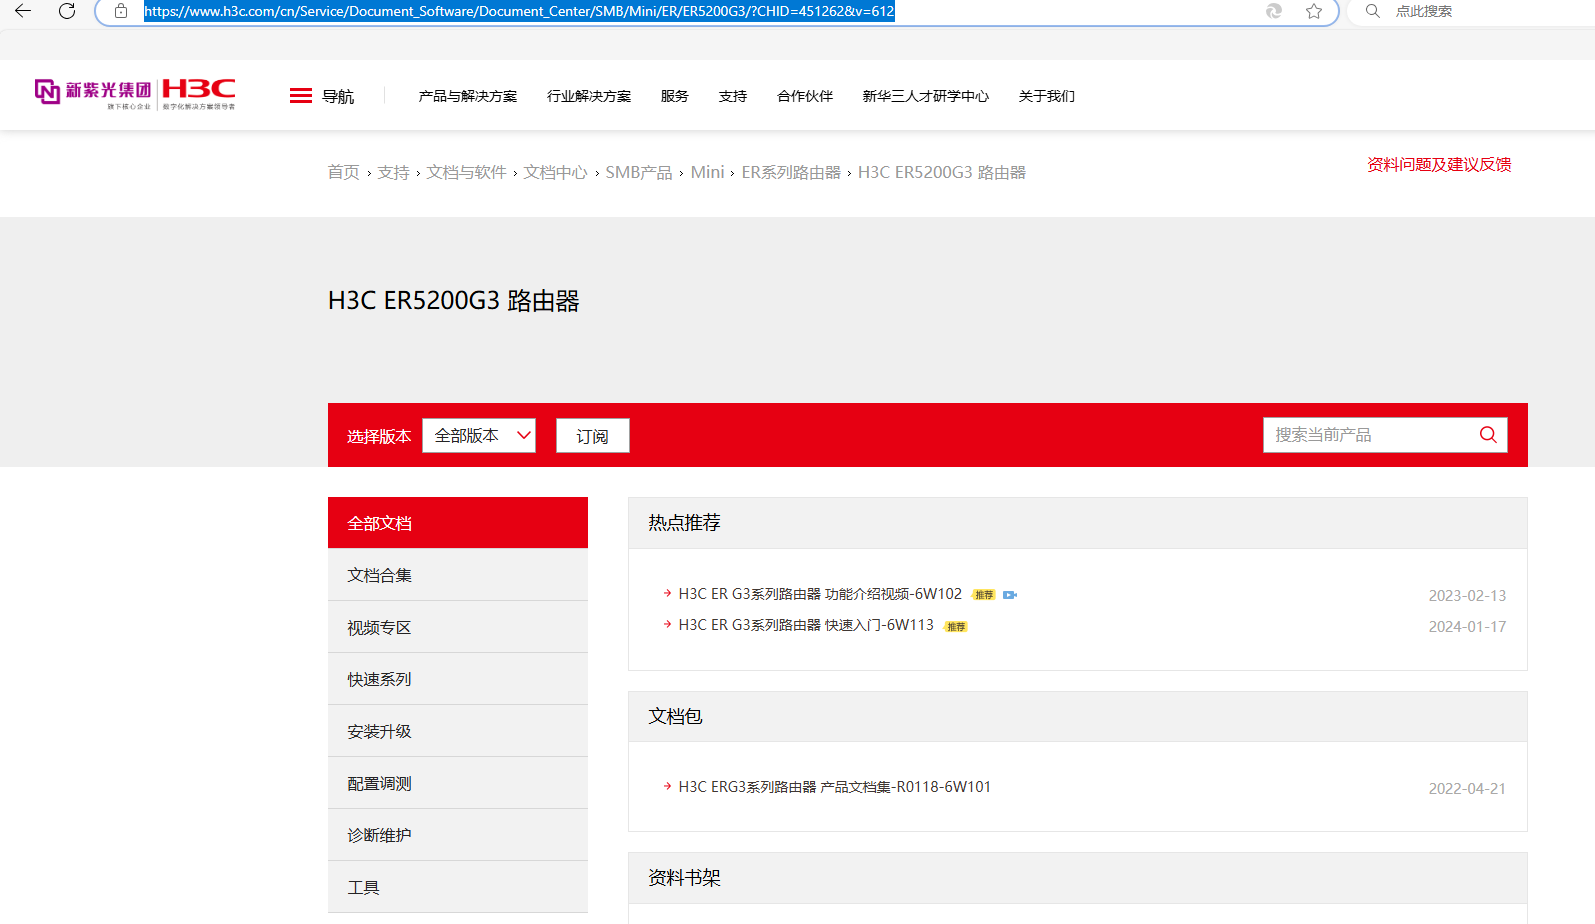The height and width of the screenshot is (924, 1595).
Task: Click the translate icon in address bar
Action: (x=1274, y=11)
